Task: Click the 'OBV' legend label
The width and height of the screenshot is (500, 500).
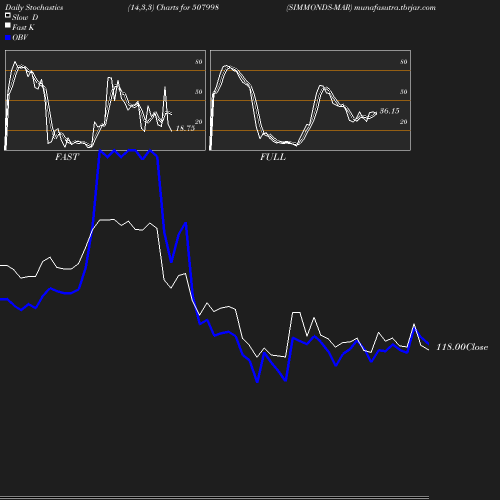Action: [20, 37]
